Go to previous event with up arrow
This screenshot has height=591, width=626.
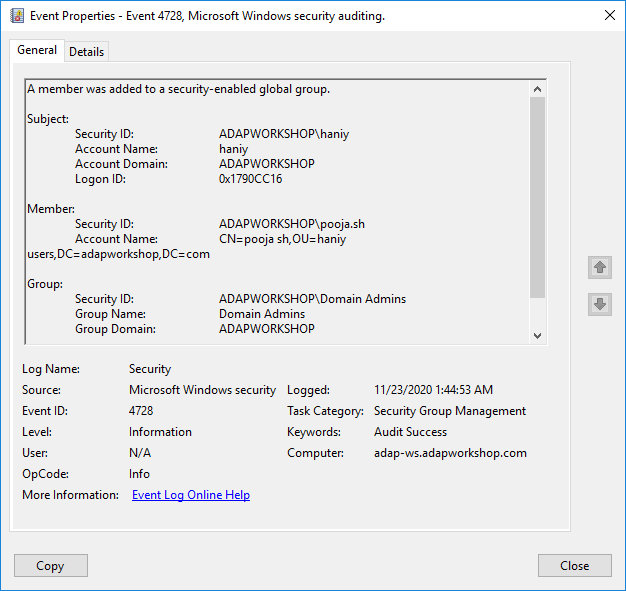pyautogui.click(x=600, y=267)
